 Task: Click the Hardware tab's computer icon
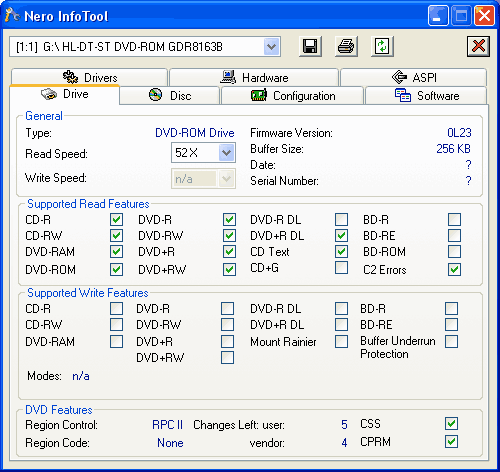(x=228, y=77)
